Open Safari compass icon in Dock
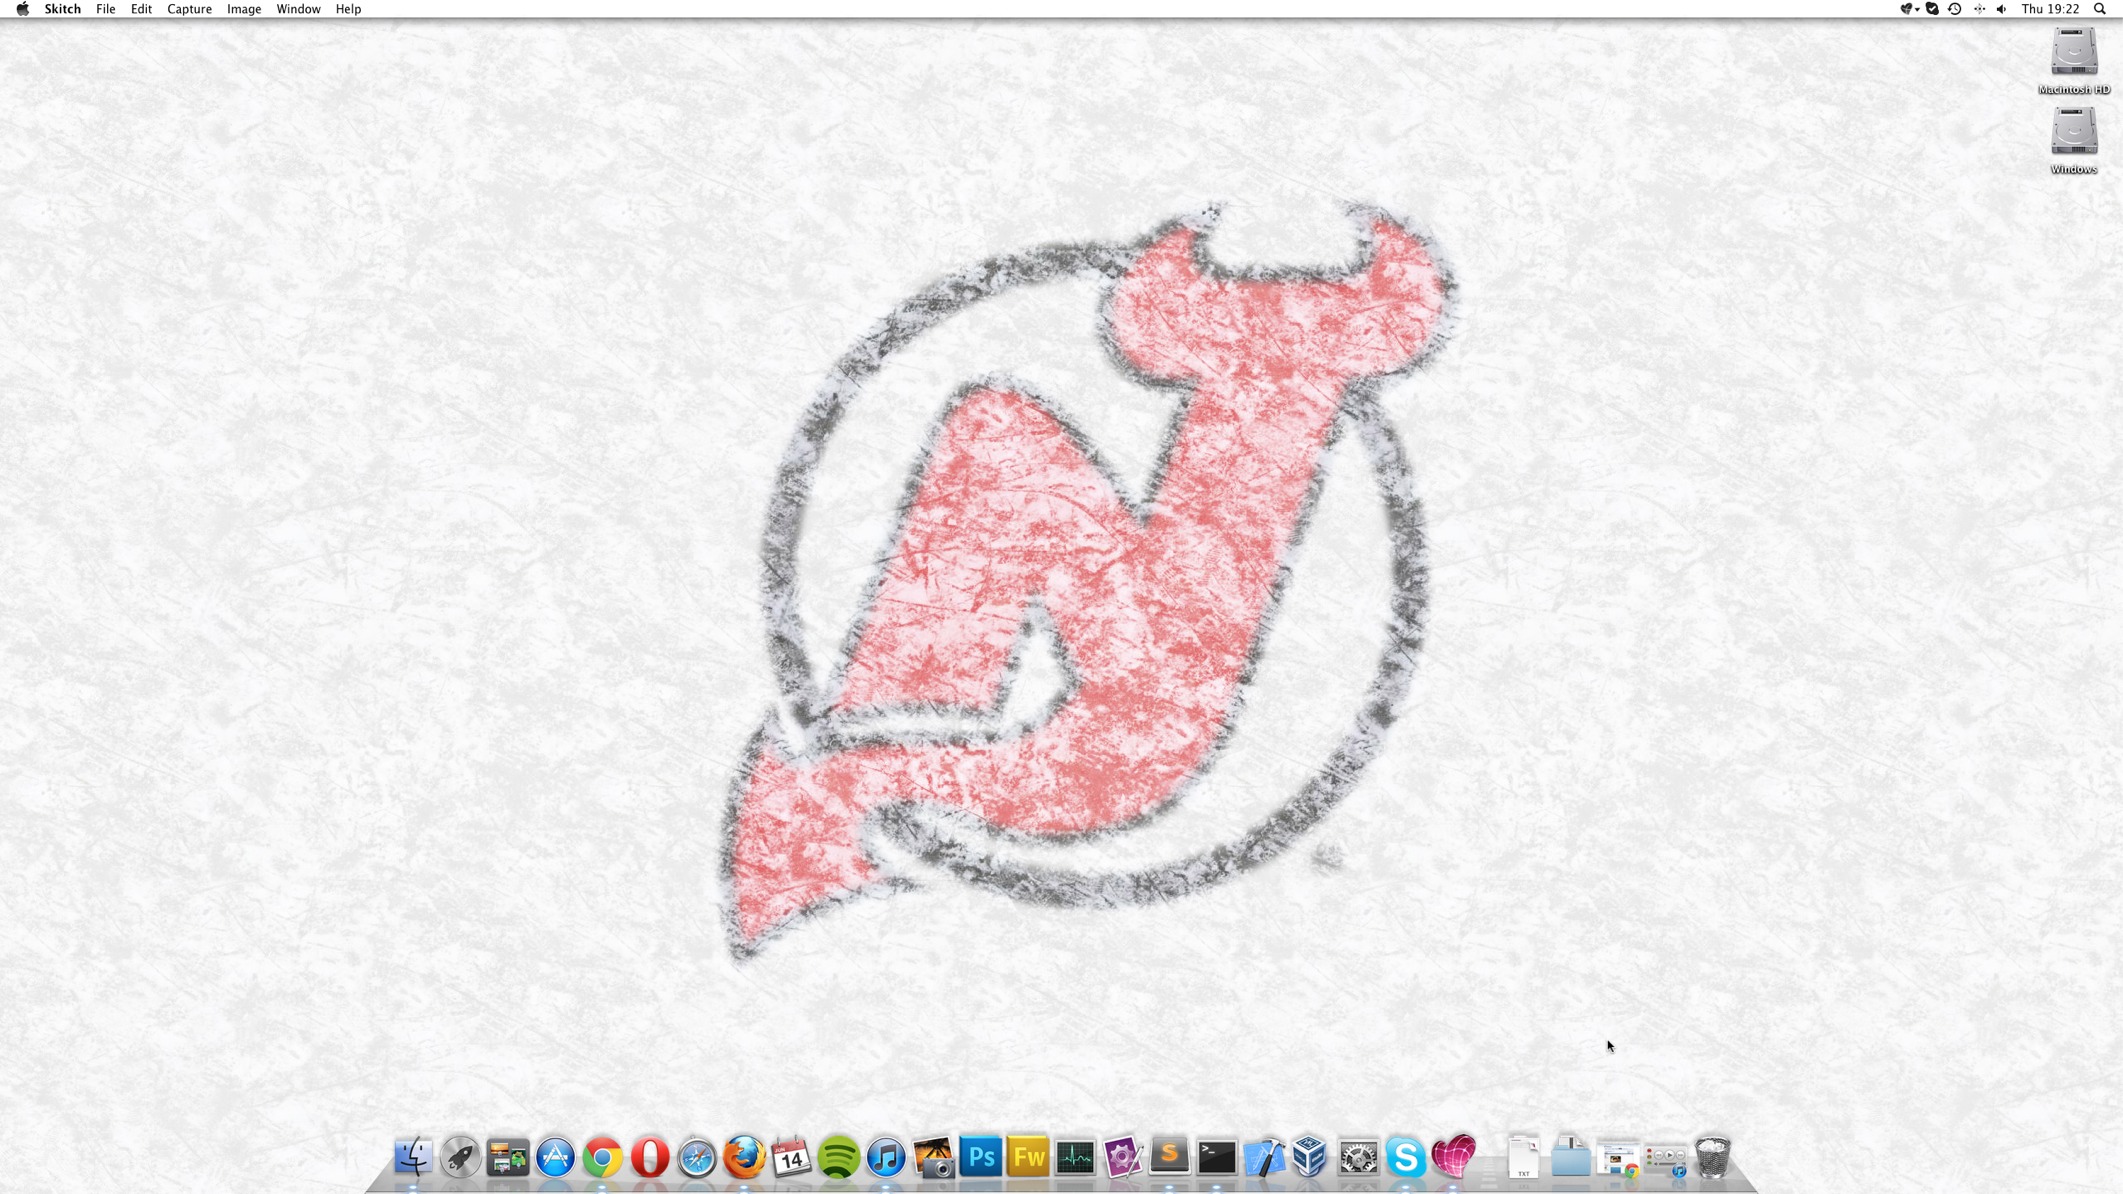Screen dimensions: 2123x1194 697,1157
